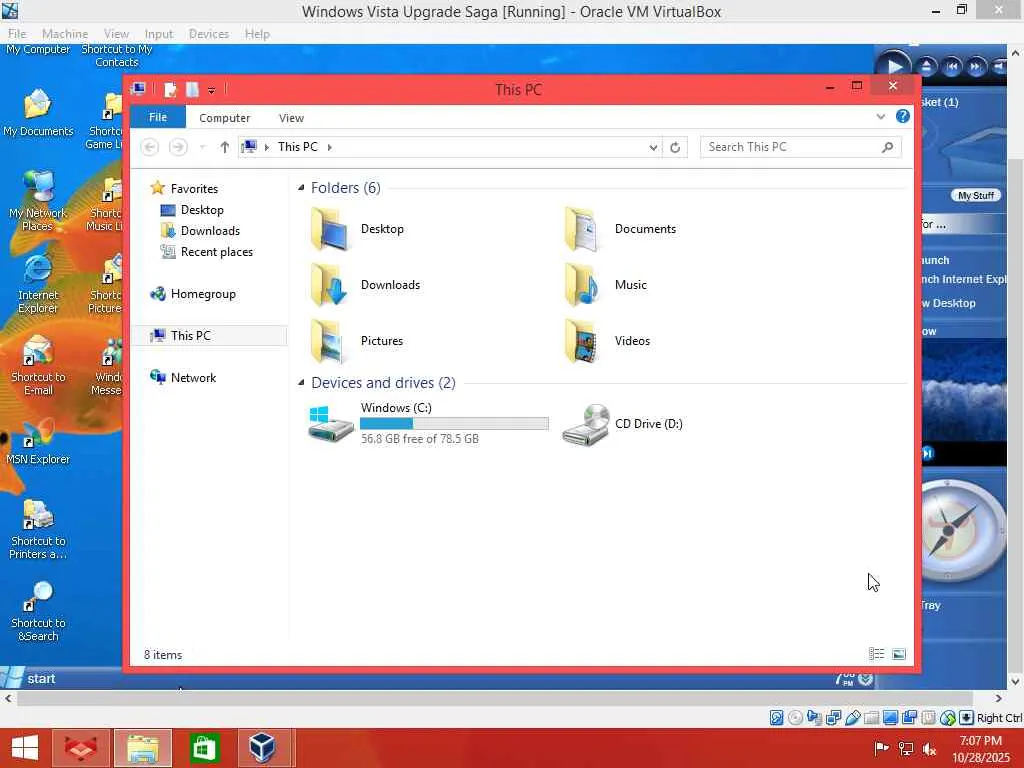This screenshot has height=768, width=1024.
Task: Open Customize Quick Access Toolbar dropdown
Action: tap(211, 90)
